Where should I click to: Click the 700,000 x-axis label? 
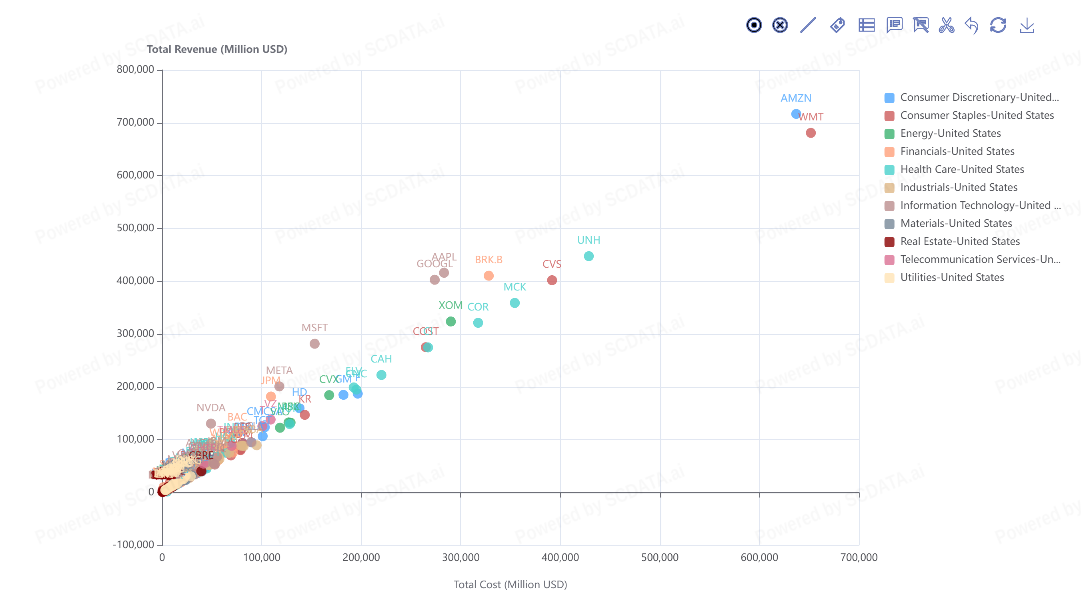859,557
